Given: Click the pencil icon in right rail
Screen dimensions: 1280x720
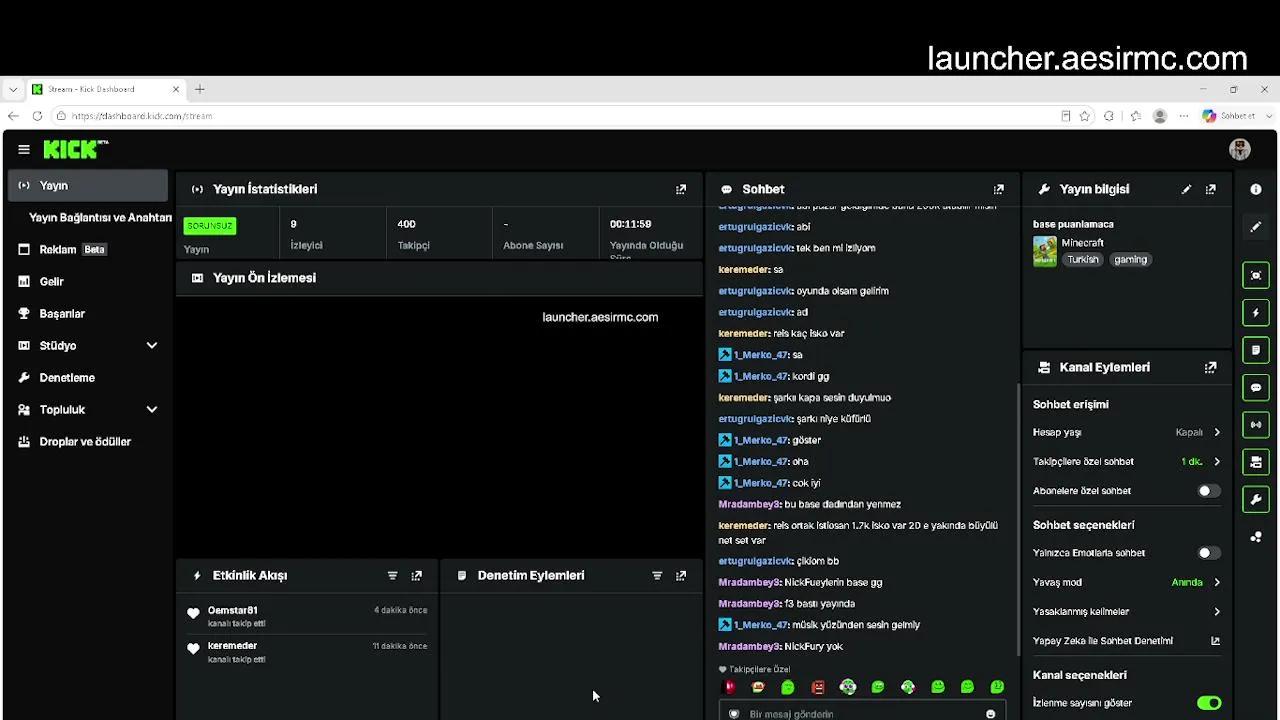Looking at the screenshot, I should 1256,227.
